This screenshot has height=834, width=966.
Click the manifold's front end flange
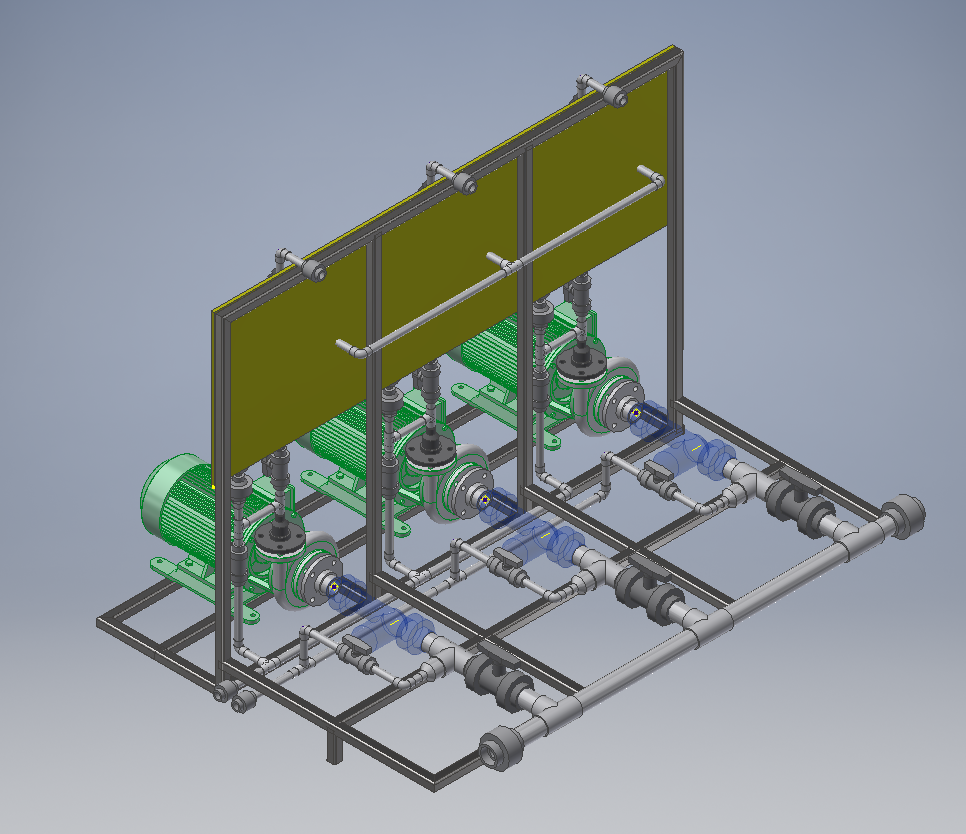(496, 748)
